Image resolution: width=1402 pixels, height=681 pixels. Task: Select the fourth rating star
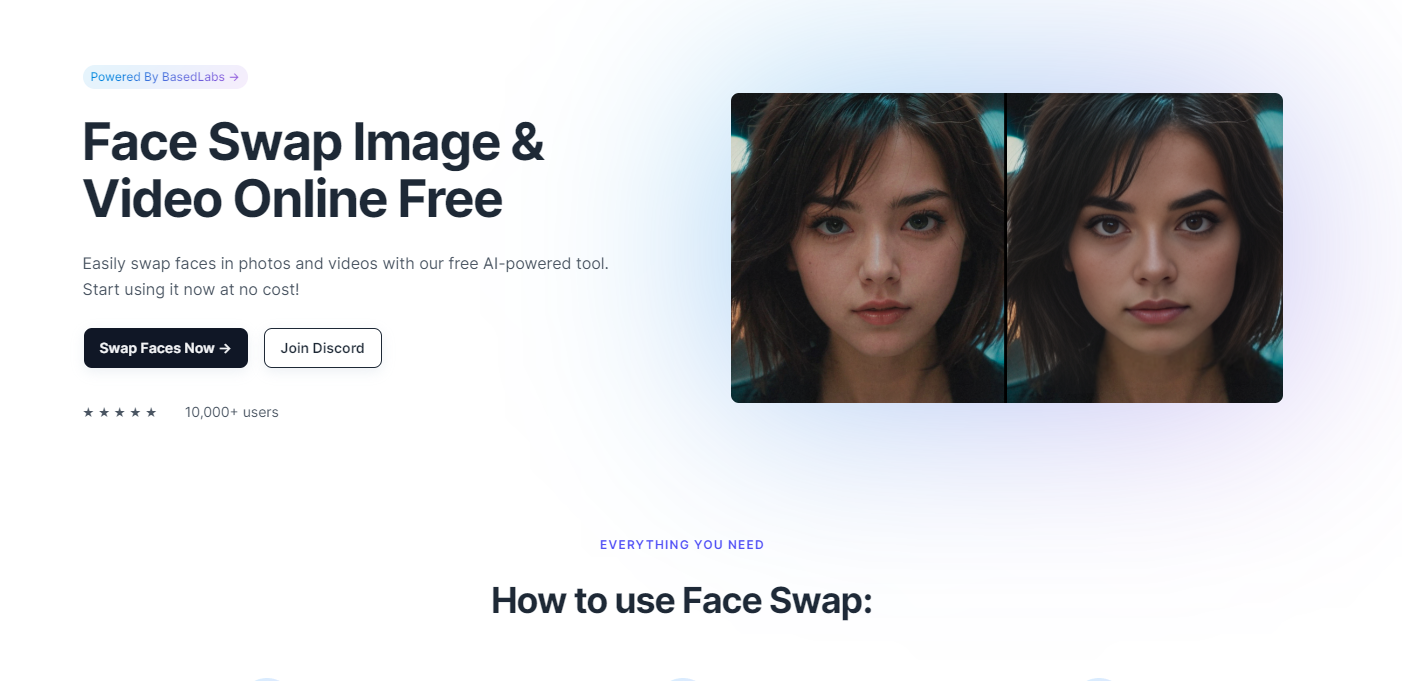pyautogui.click(x=136, y=412)
